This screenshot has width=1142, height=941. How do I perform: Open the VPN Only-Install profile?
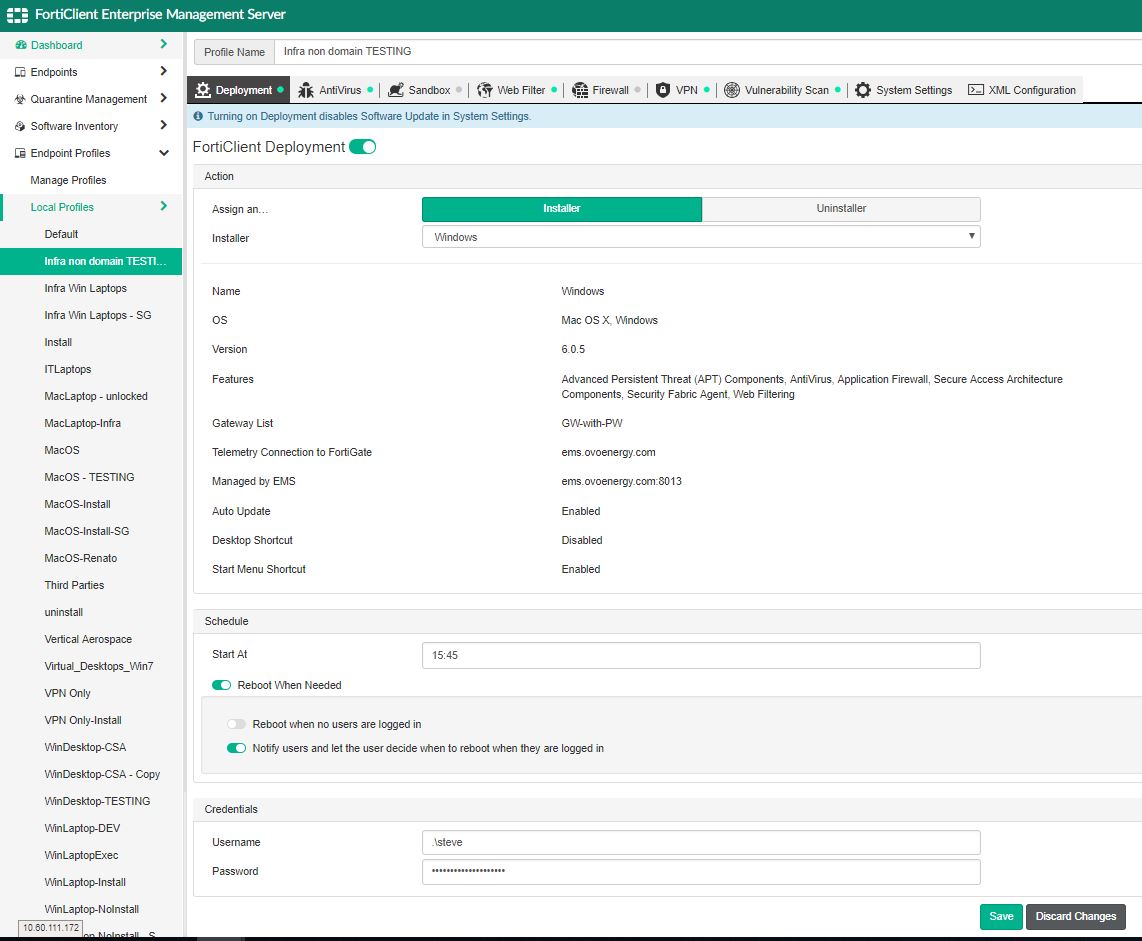[83, 720]
